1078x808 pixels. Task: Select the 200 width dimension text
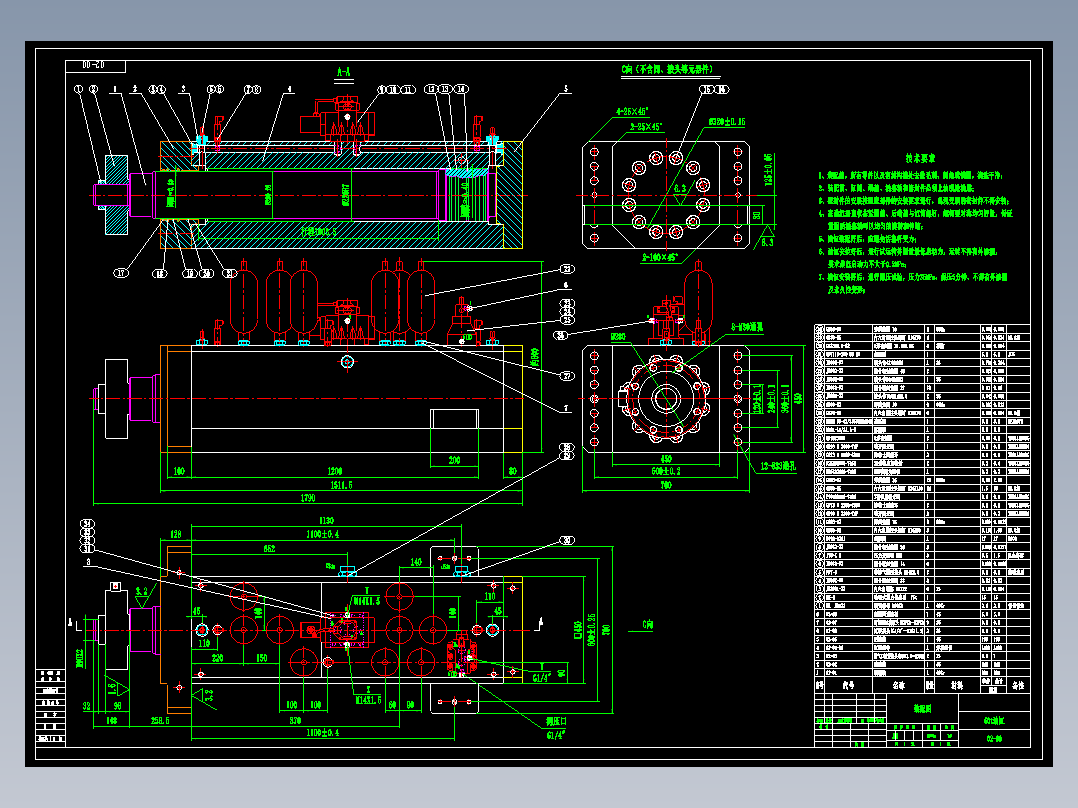pos(454,460)
